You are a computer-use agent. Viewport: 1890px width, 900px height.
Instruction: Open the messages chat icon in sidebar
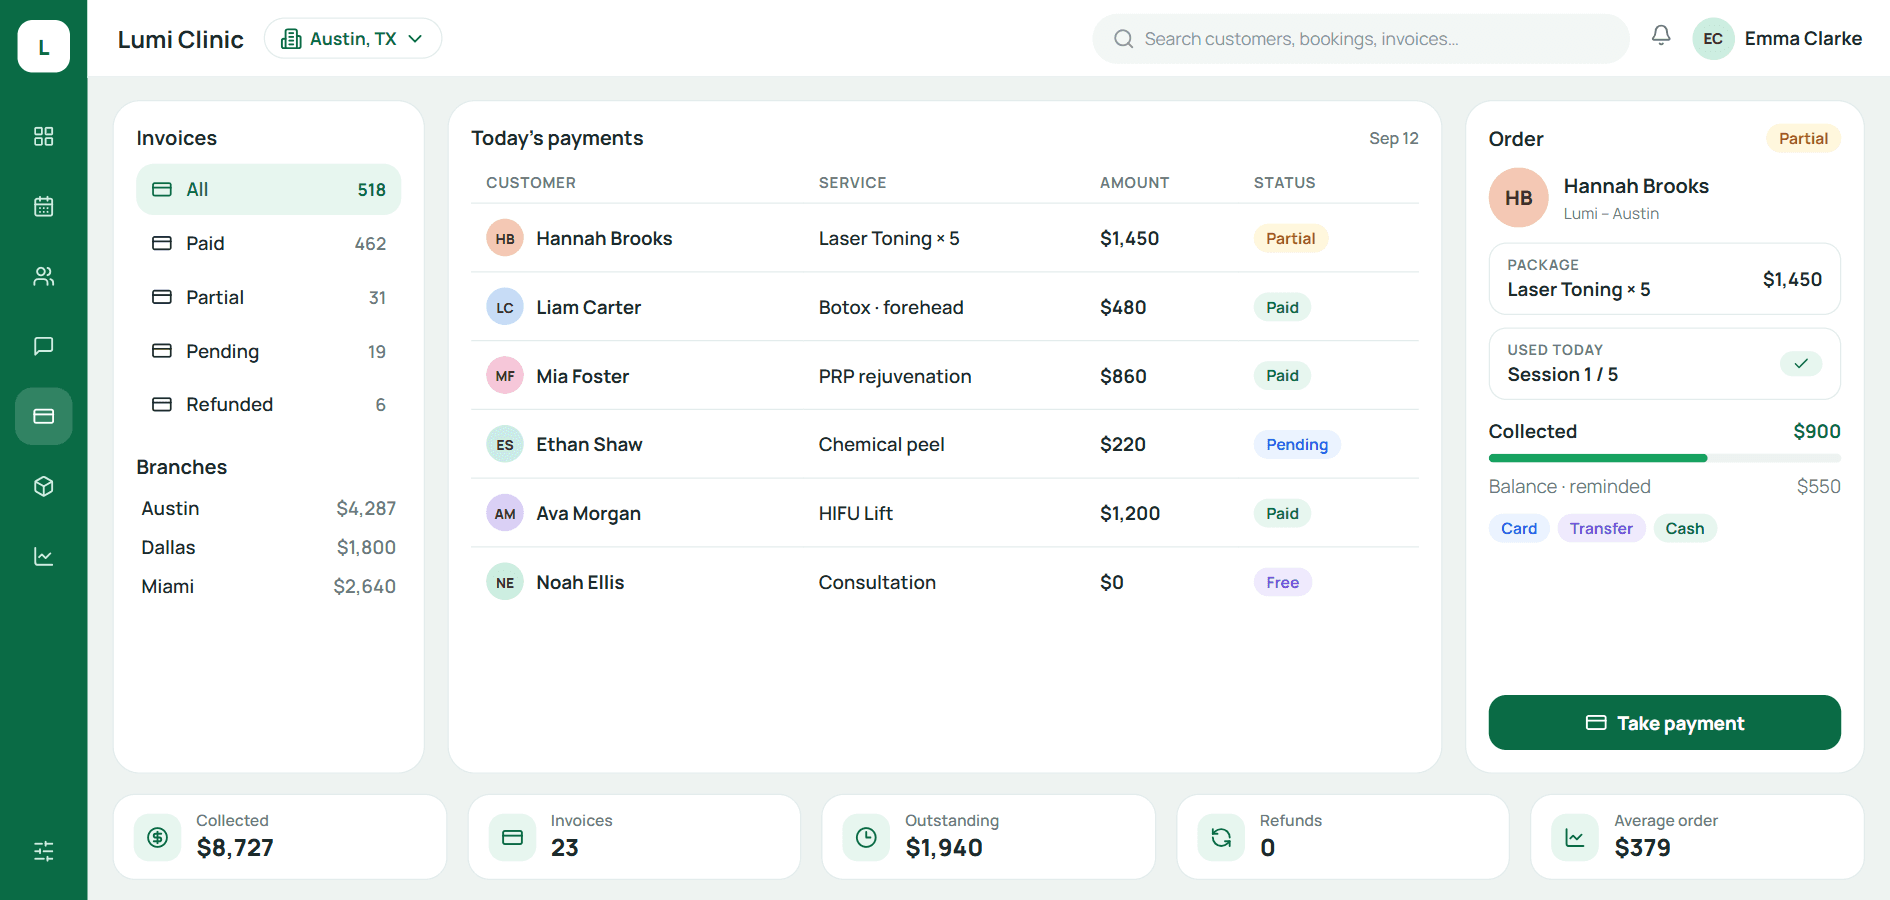click(x=43, y=346)
